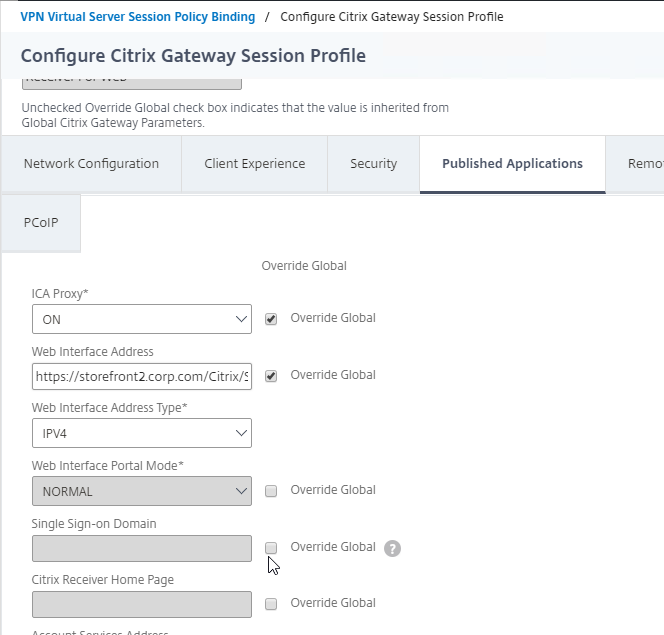
Task: Select the Published Applications tab
Action: click(x=512, y=164)
